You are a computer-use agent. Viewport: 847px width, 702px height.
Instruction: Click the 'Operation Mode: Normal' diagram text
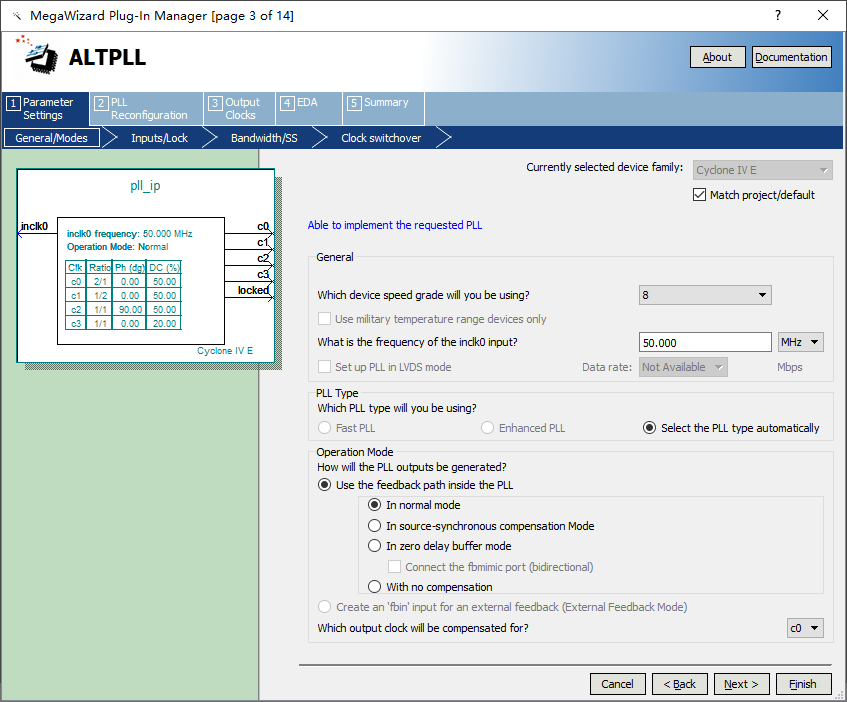pyautogui.click(x=117, y=247)
